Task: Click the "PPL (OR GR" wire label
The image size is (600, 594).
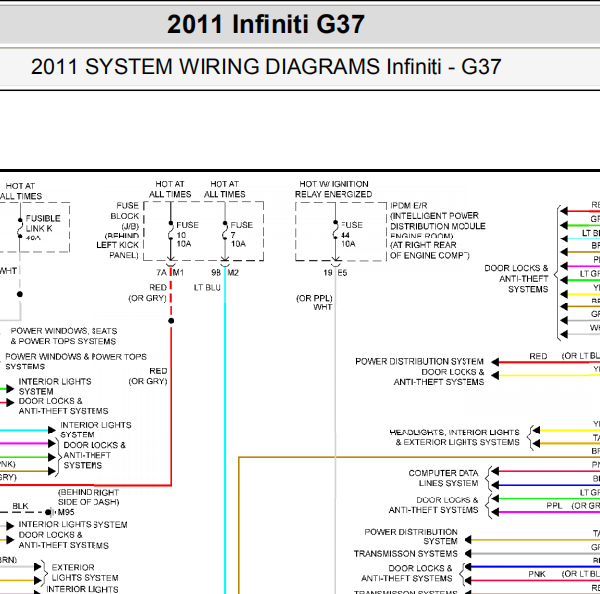Action: 573,506
